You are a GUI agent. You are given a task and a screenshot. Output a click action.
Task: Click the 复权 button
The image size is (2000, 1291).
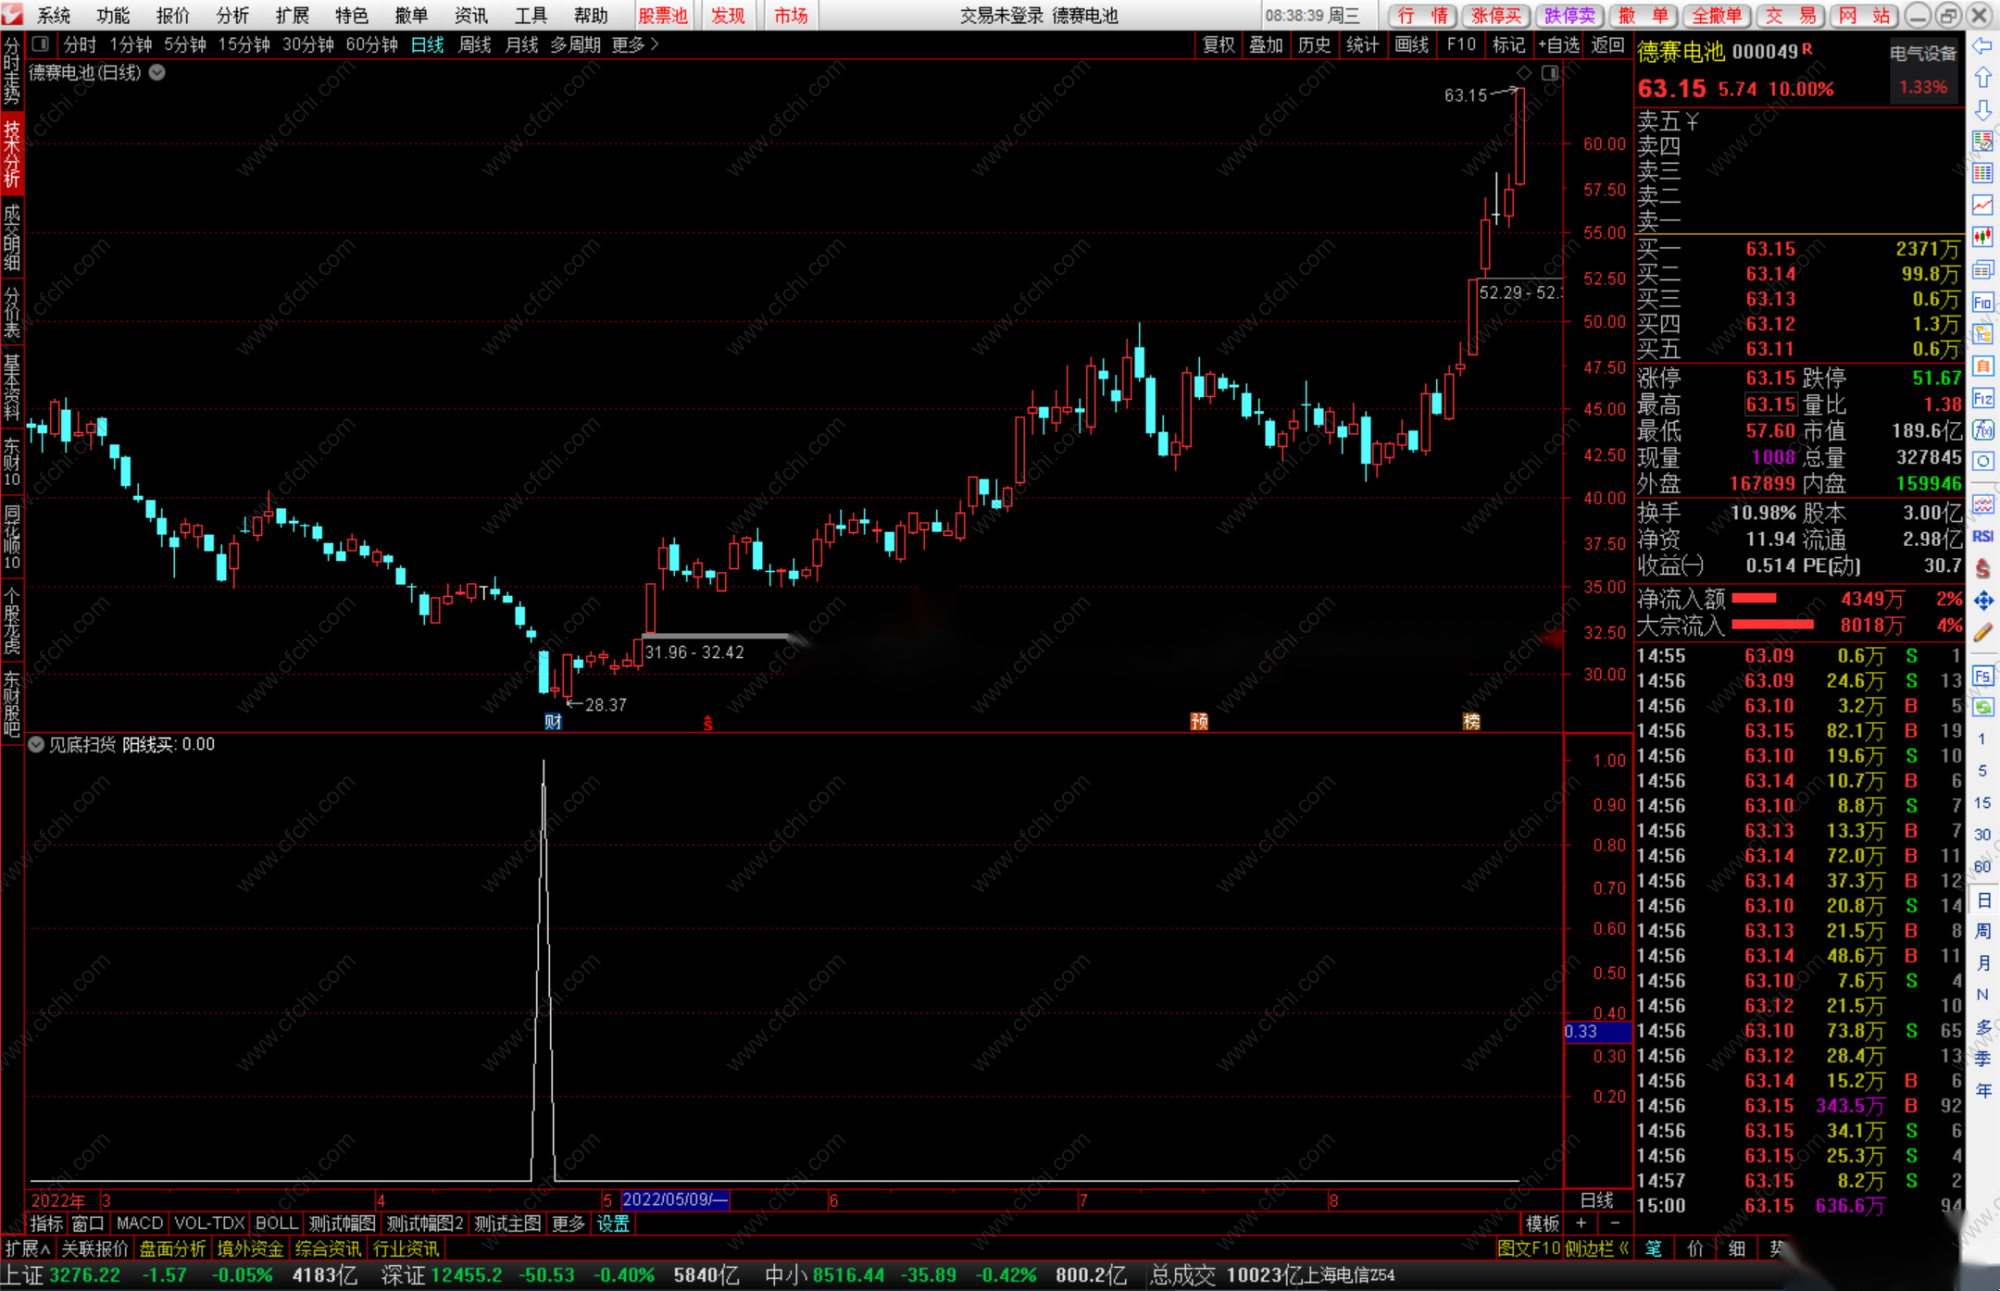coord(1219,44)
